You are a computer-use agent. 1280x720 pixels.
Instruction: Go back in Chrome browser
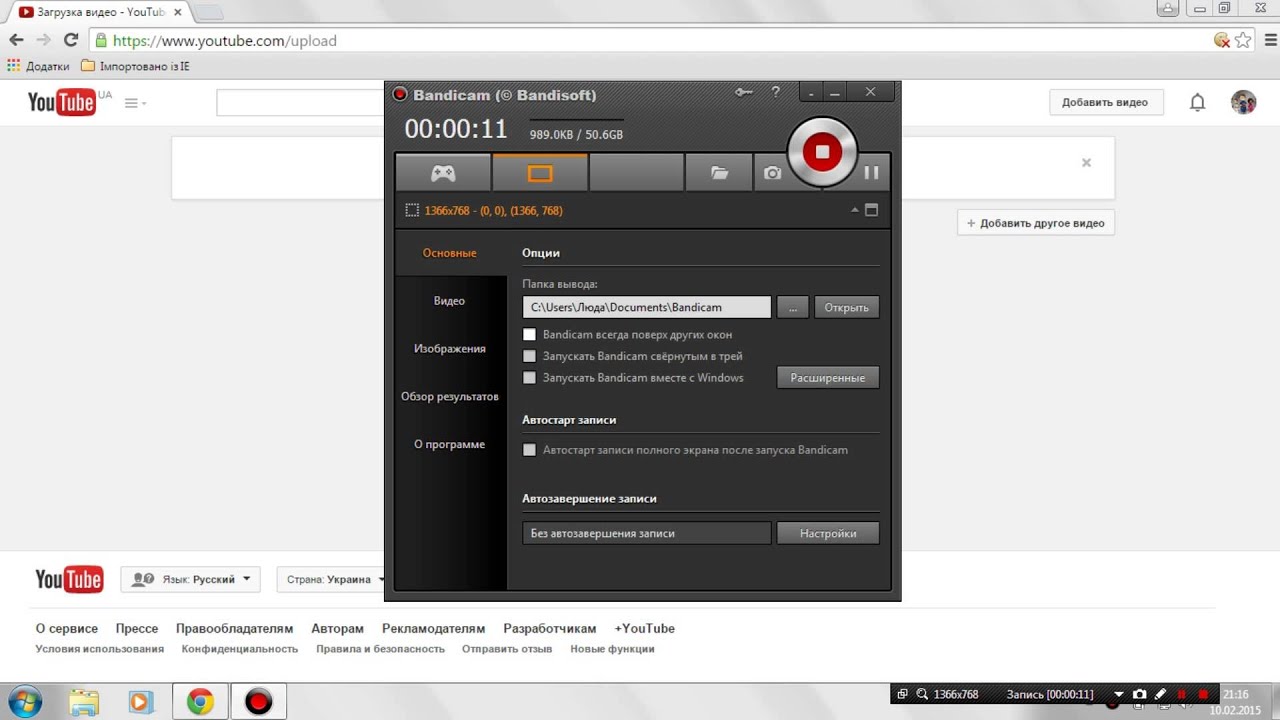16,40
